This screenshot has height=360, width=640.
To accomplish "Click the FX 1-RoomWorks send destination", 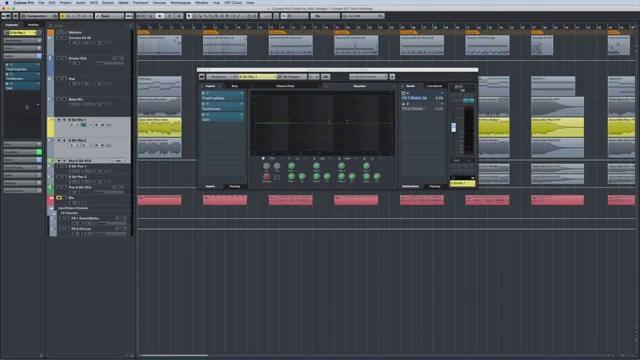I will [415, 98].
